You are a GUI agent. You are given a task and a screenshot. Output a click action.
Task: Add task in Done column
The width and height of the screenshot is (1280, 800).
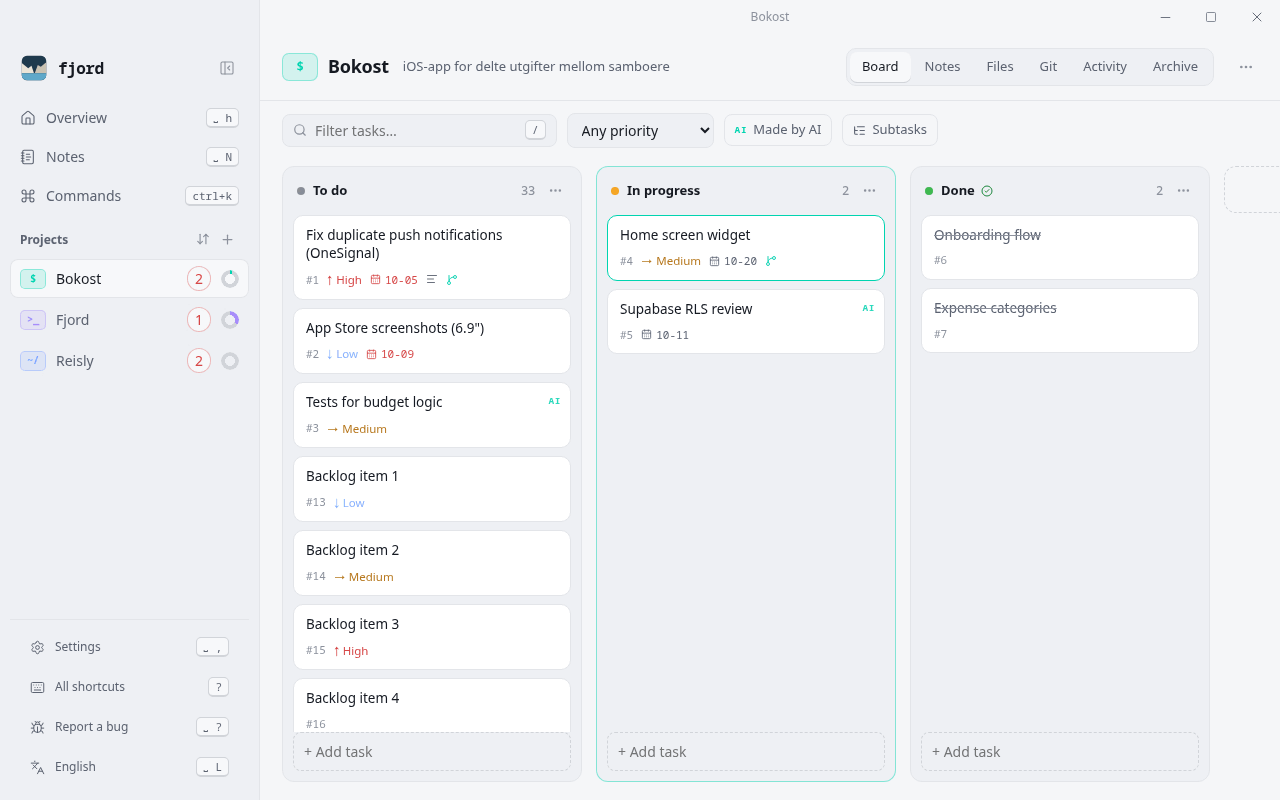click(x=1060, y=751)
